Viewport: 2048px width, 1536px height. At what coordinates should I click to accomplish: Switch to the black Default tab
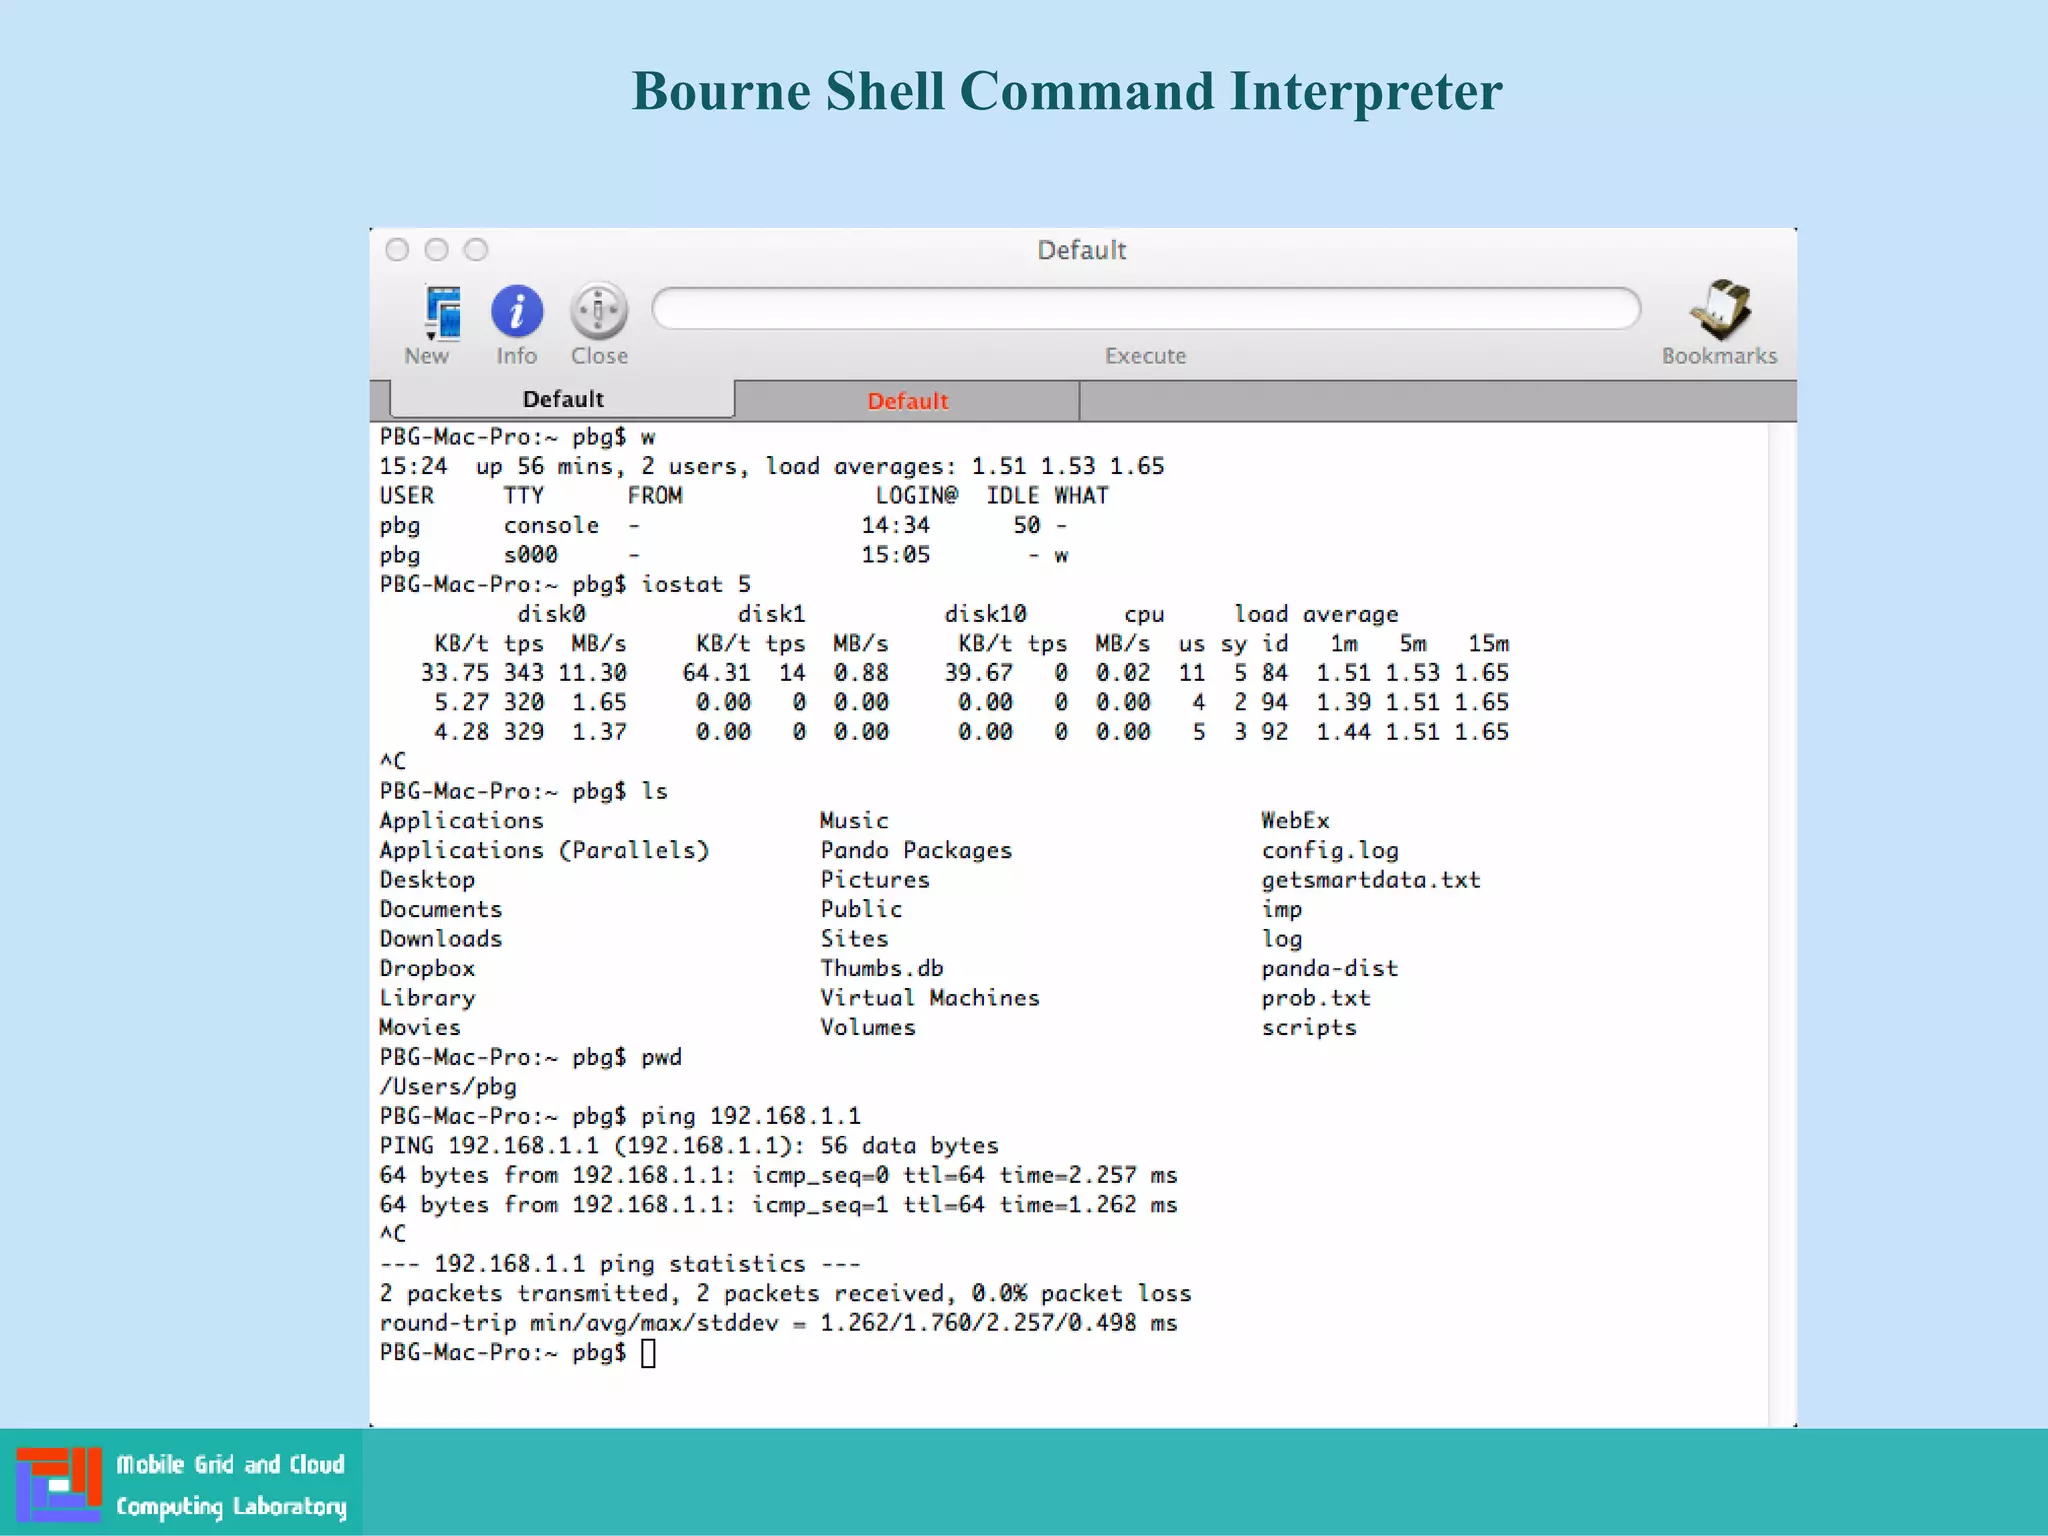pos(563,399)
